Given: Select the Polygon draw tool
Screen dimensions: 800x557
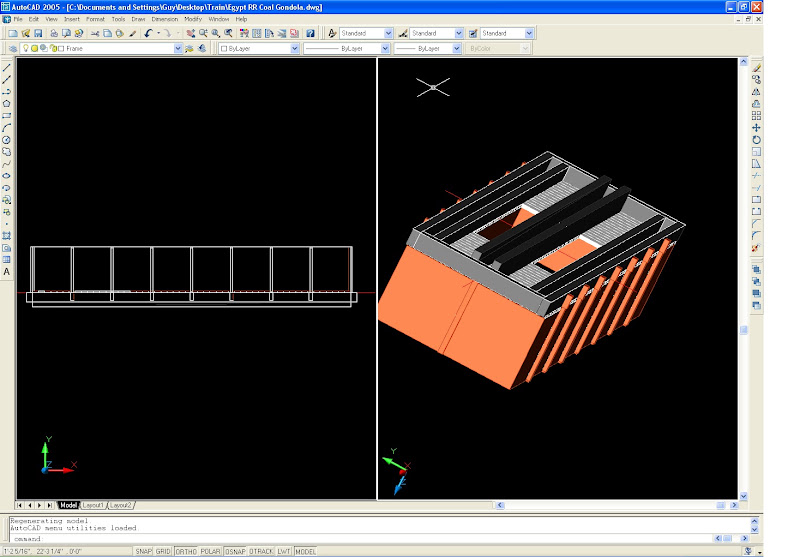Looking at the screenshot, I should point(7,104).
